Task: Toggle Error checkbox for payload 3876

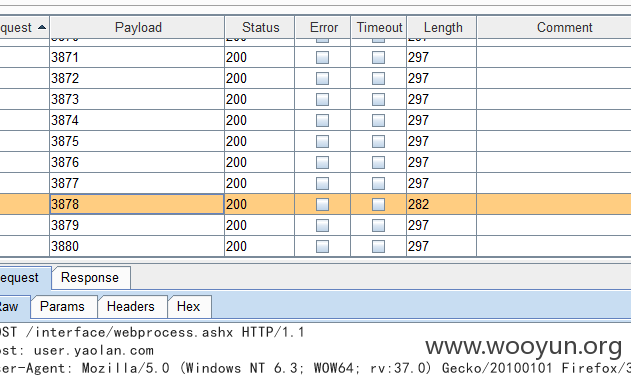Action: pyautogui.click(x=322, y=163)
